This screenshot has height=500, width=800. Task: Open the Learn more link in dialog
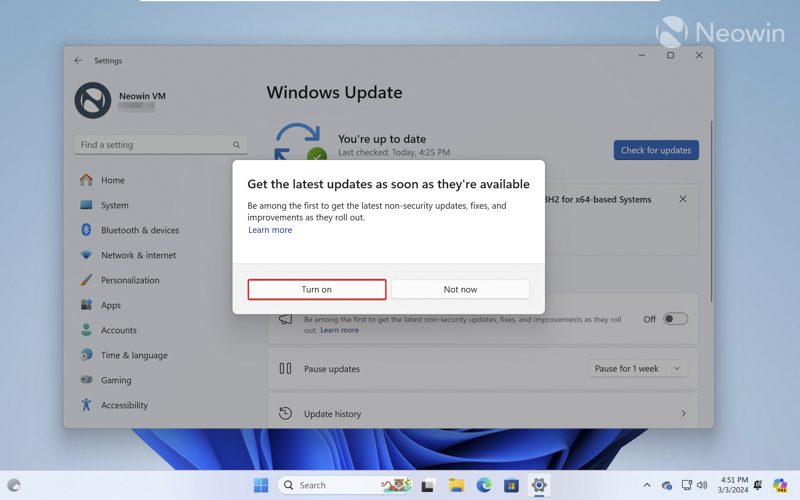(x=270, y=230)
